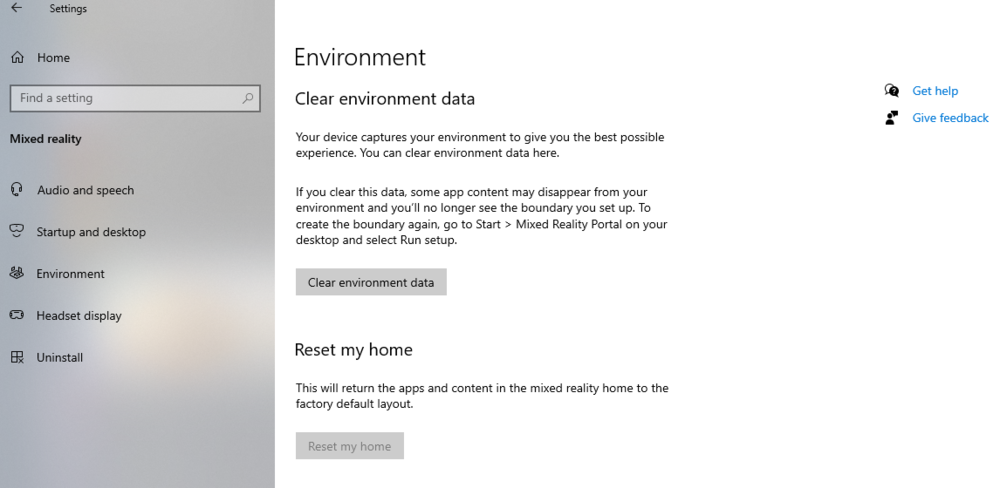Click the Get help chat bubble icon
Image resolution: width=1000 pixels, height=488 pixels.
tap(892, 91)
